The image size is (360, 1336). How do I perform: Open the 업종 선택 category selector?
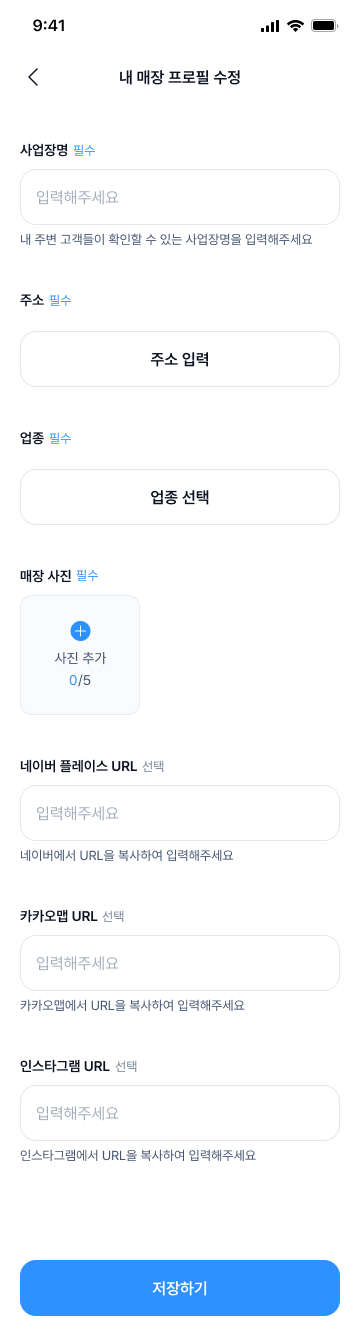[180, 497]
